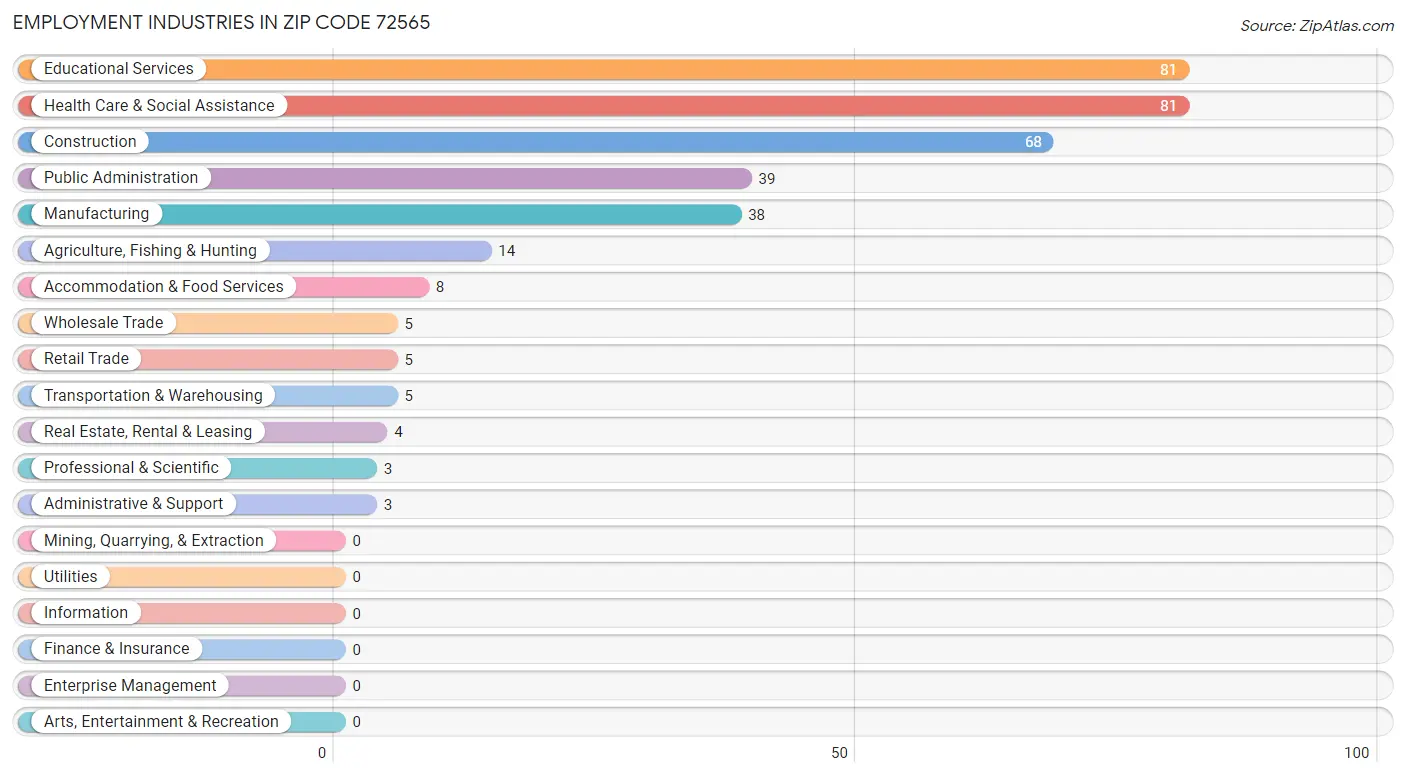The height and width of the screenshot is (777, 1406).
Task: Click Accommodation & Food Services label
Action: pos(164,286)
